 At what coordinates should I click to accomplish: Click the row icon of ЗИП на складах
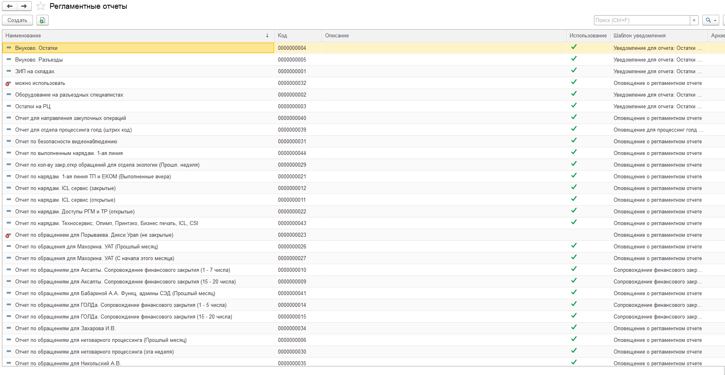(9, 71)
